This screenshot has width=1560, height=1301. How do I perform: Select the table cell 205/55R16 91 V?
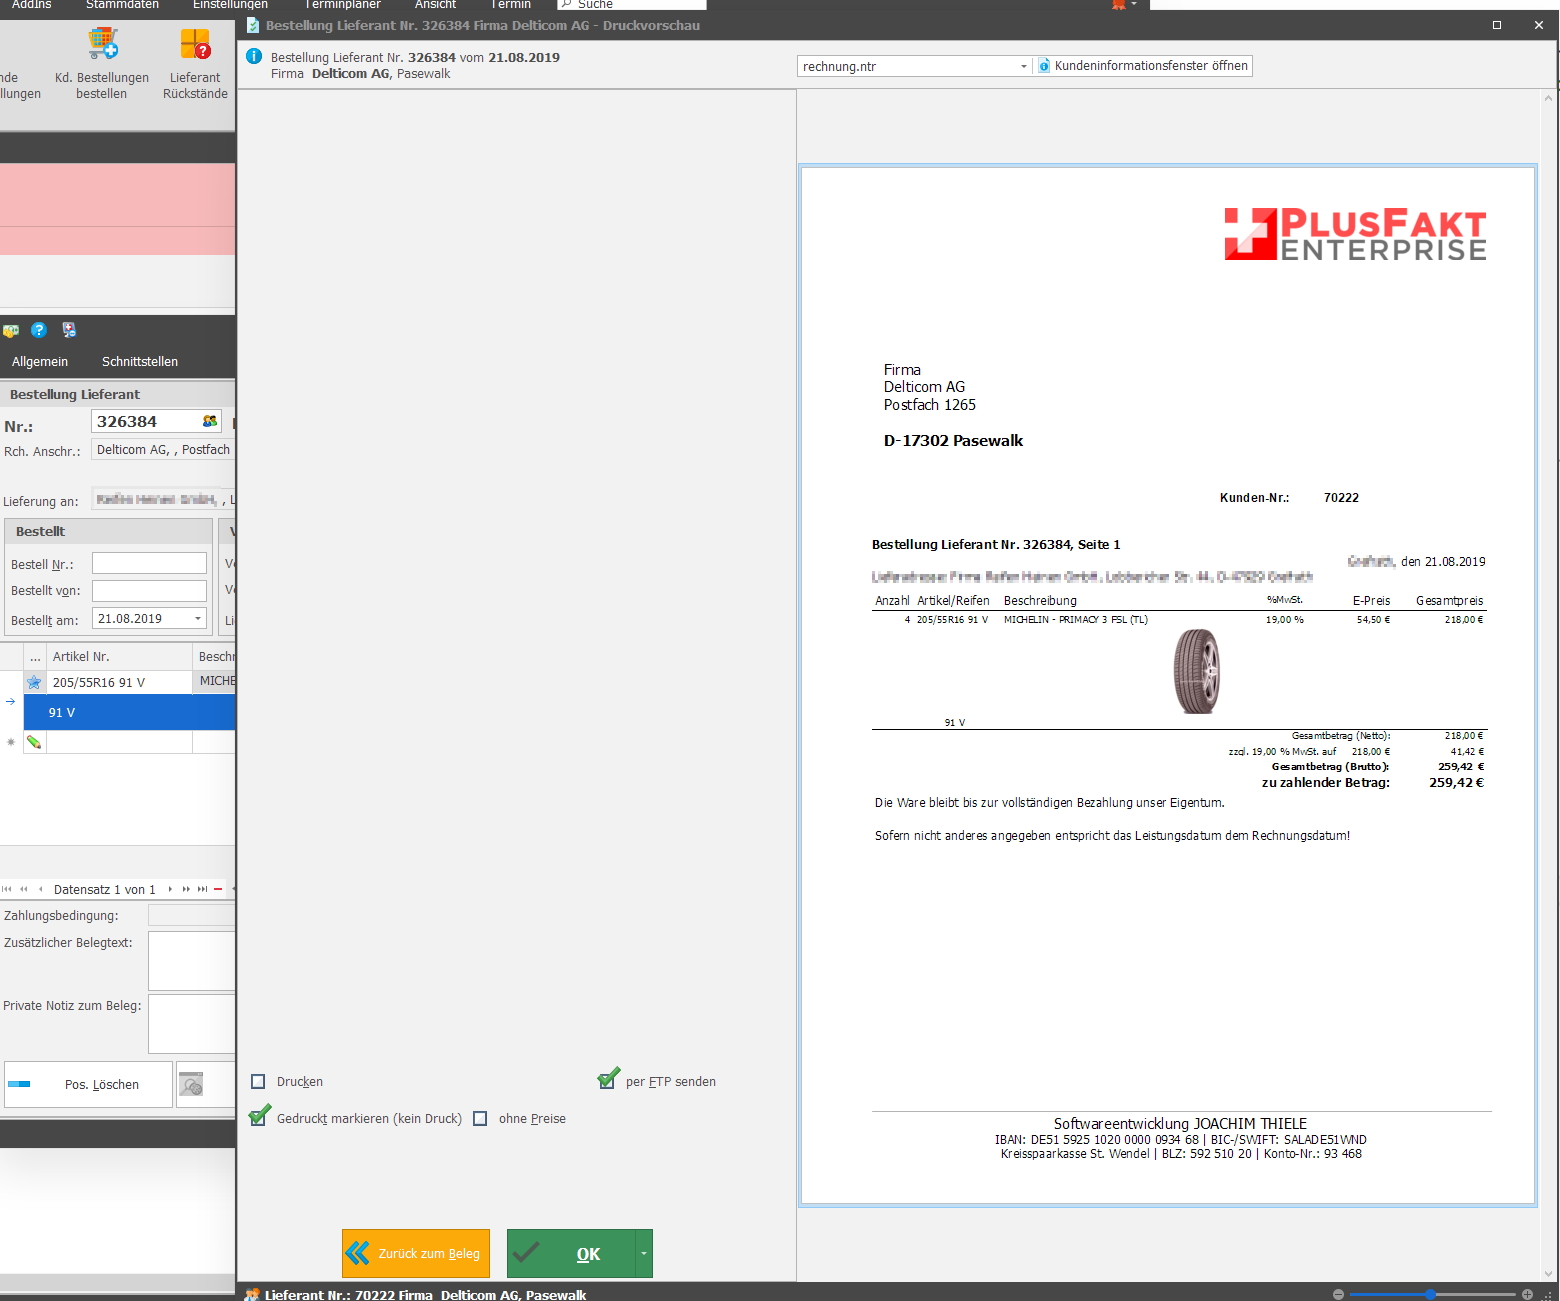point(119,682)
